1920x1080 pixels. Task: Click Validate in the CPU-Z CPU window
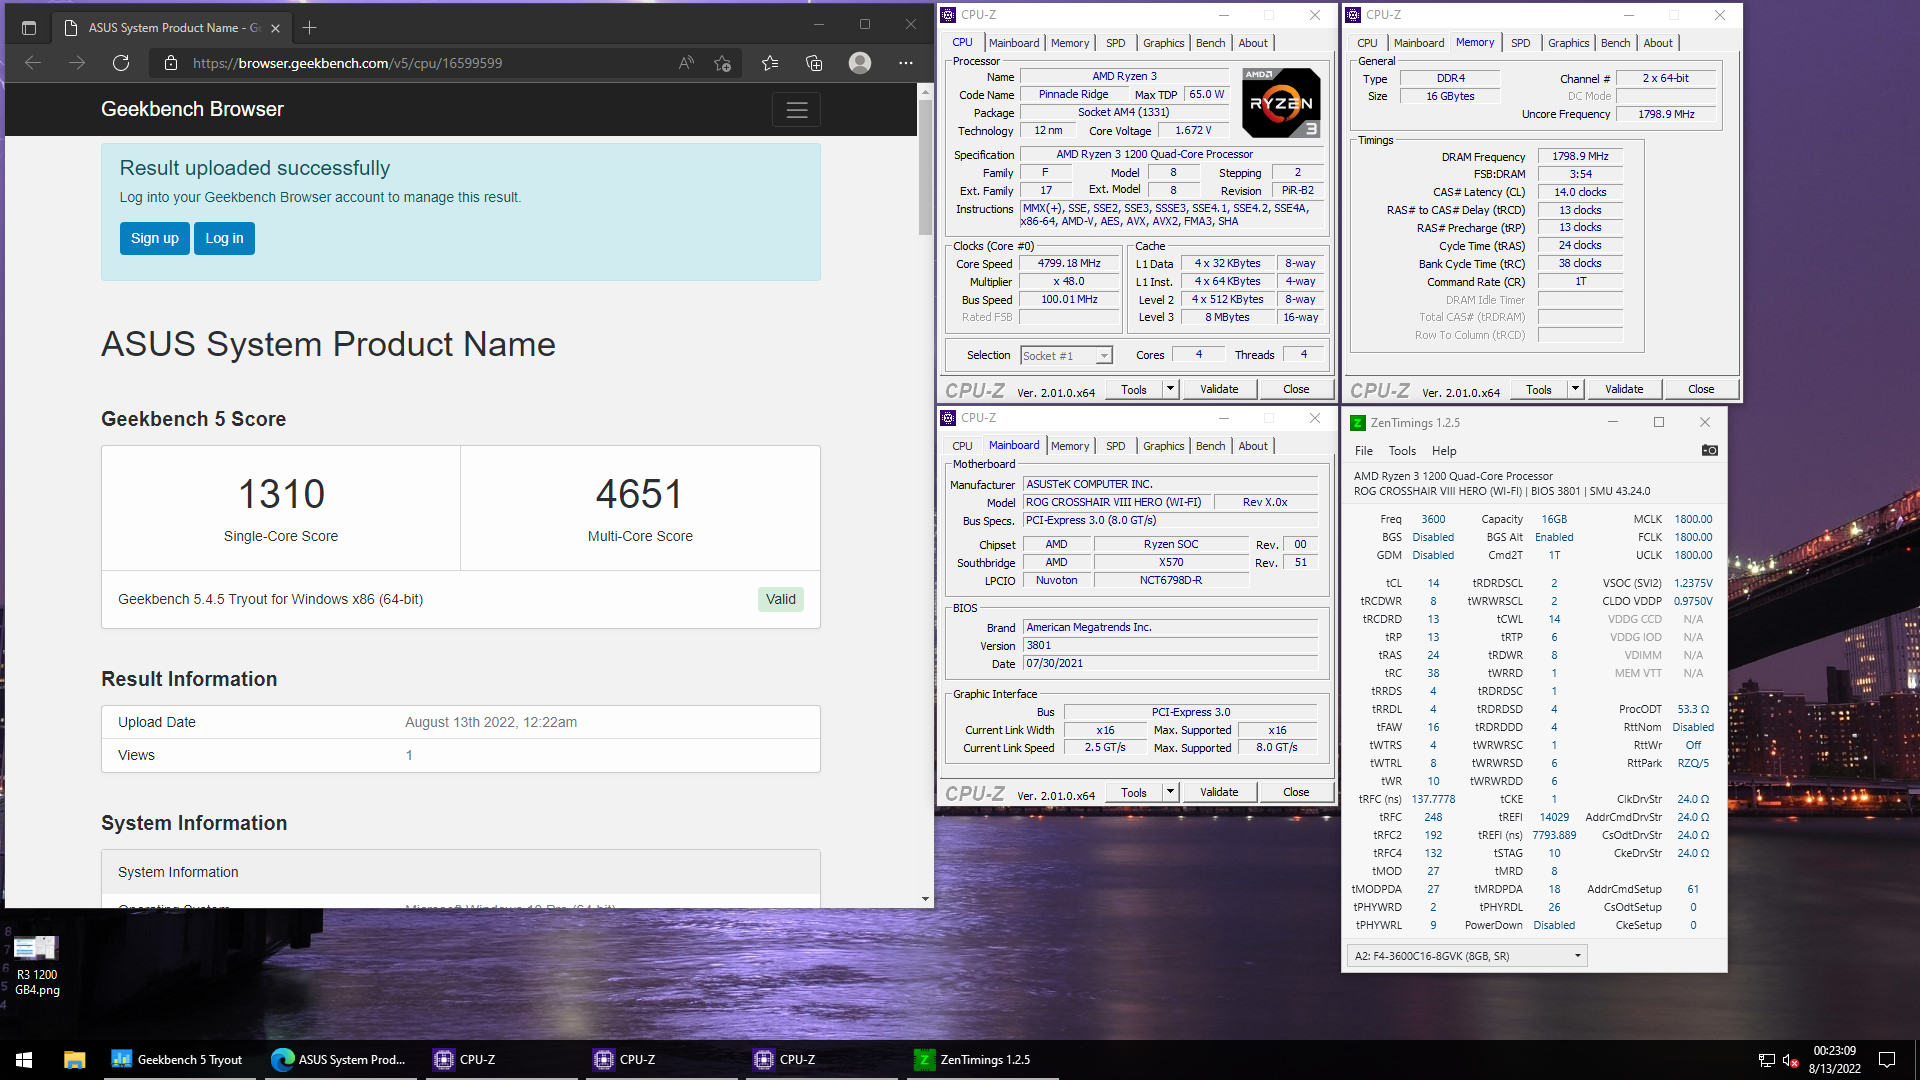(1218, 389)
